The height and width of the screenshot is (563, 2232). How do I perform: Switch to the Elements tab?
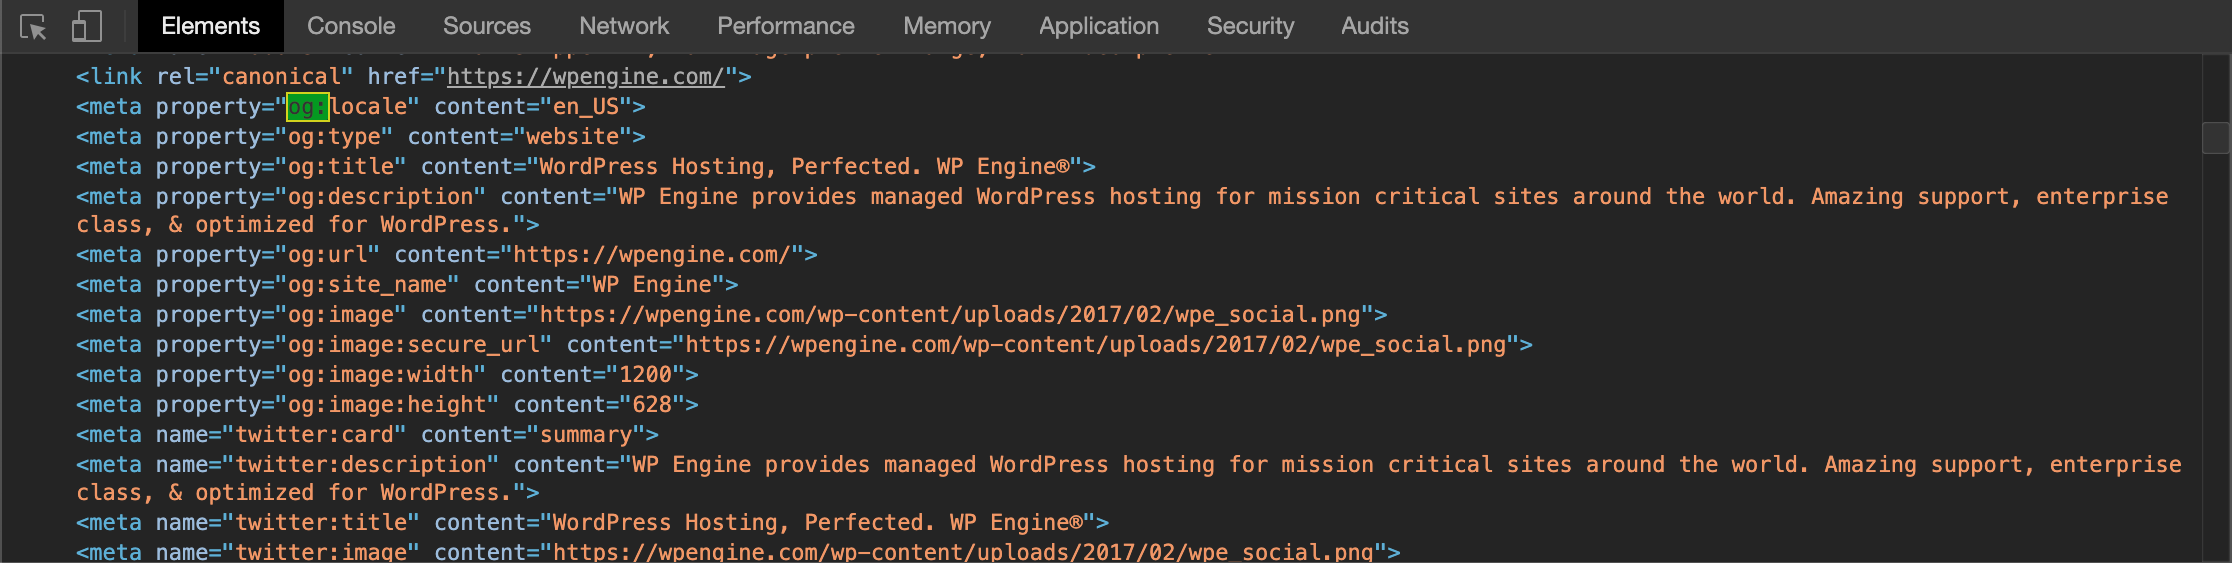(x=210, y=26)
